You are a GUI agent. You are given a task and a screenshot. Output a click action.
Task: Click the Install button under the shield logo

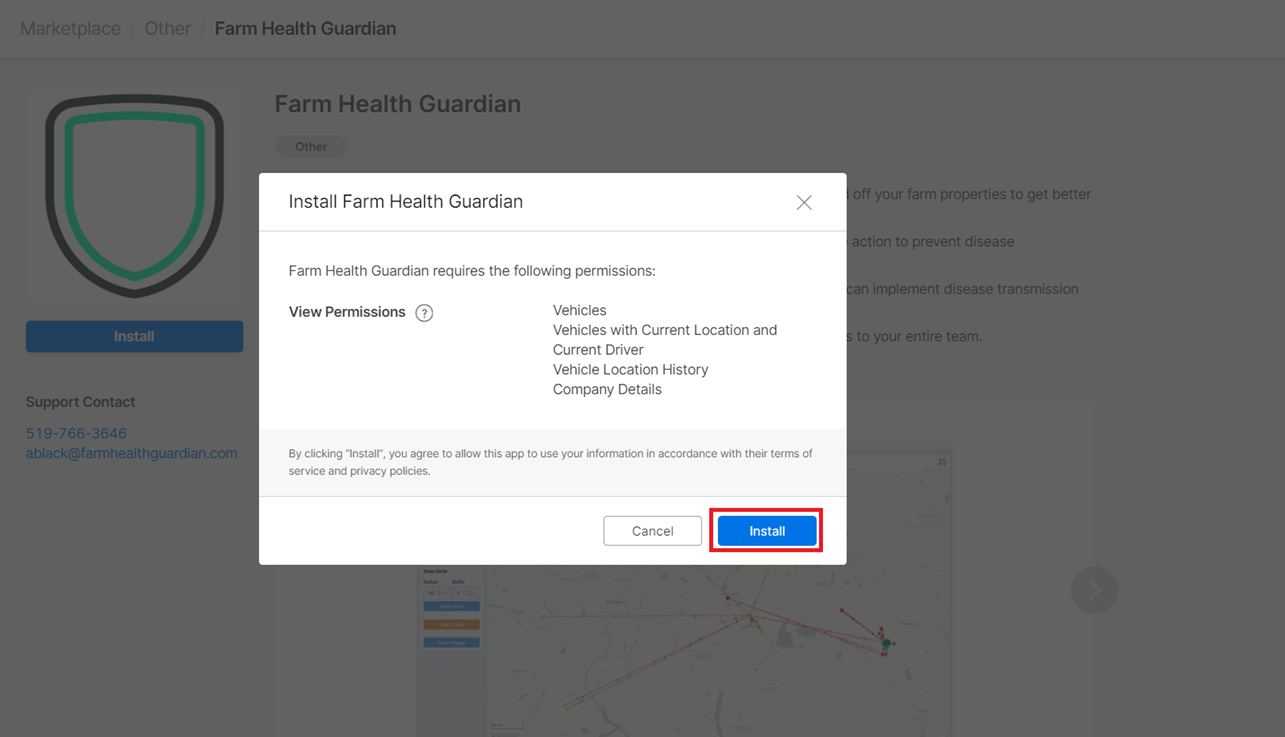pos(134,336)
